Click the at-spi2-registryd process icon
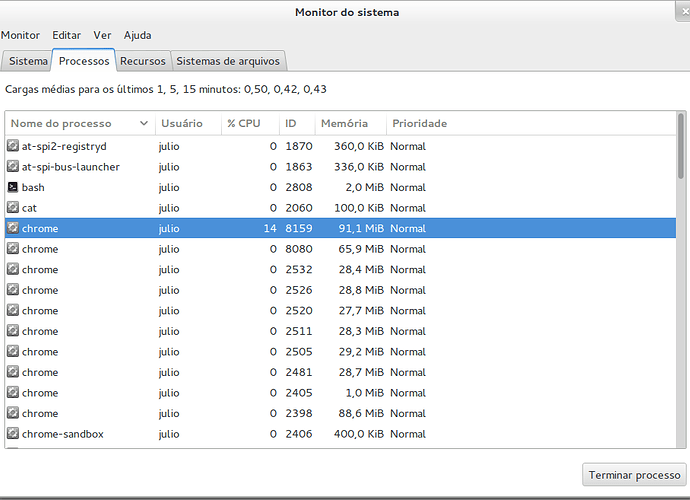 click(13, 146)
